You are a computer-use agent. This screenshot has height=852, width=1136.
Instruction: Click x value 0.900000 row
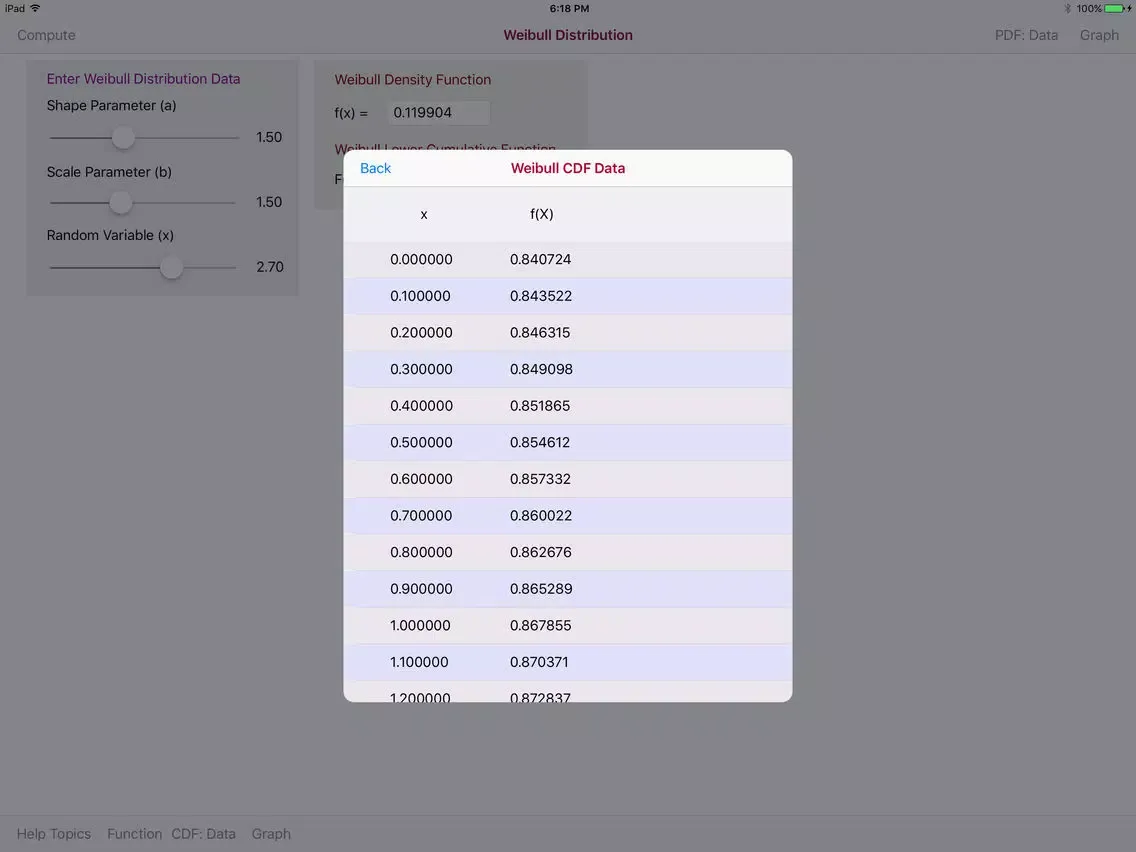[x=567, y=588]
